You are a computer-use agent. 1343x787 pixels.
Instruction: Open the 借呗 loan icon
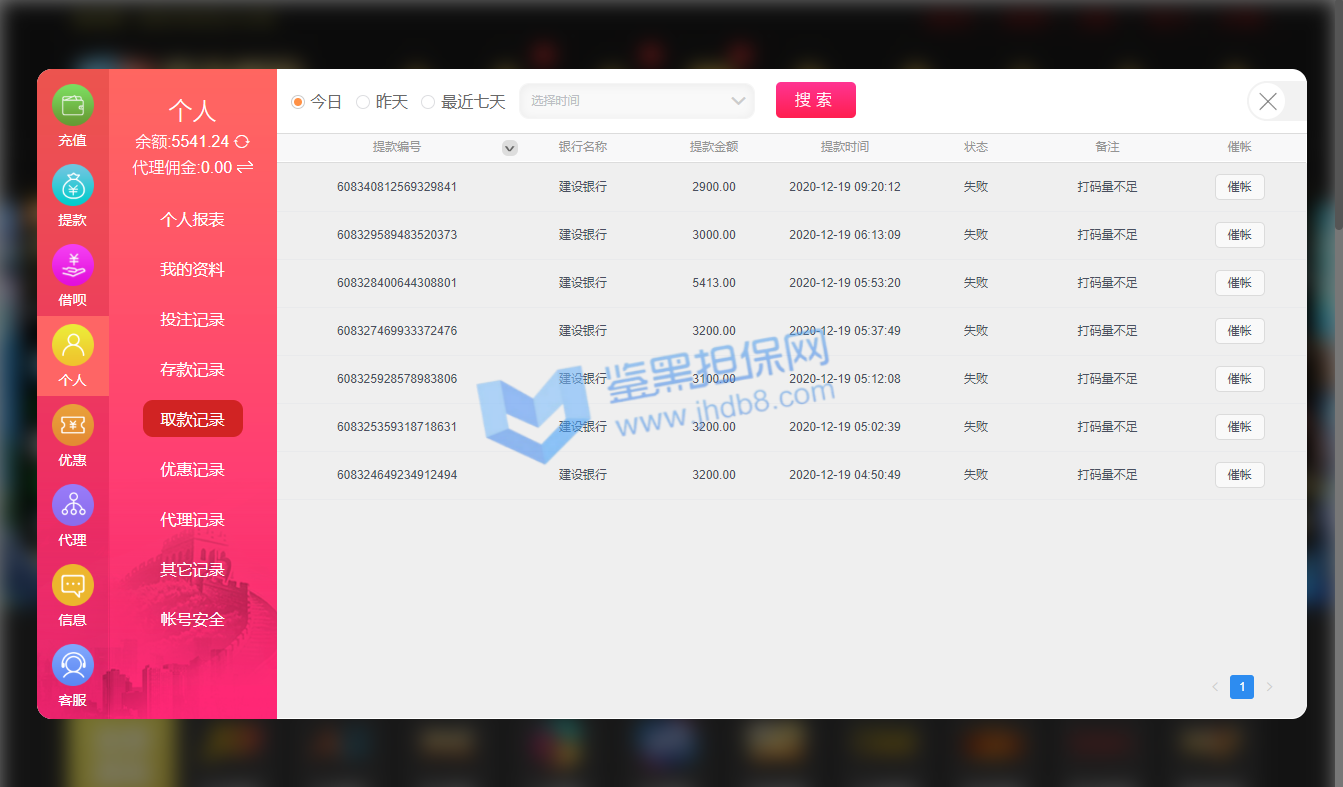click(73, 265)
